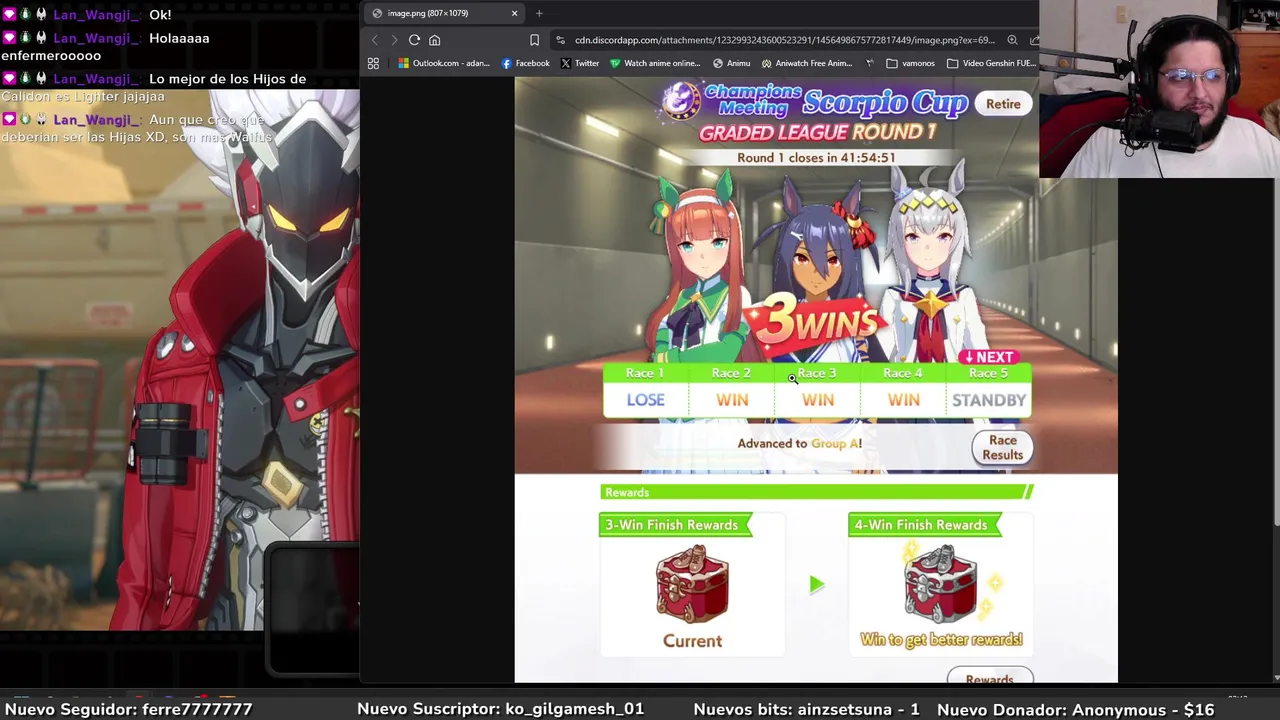Open the apps grid icon in bookmarks bar
Viewport: 1280px width, 720px height.
(x=373, y=63)
